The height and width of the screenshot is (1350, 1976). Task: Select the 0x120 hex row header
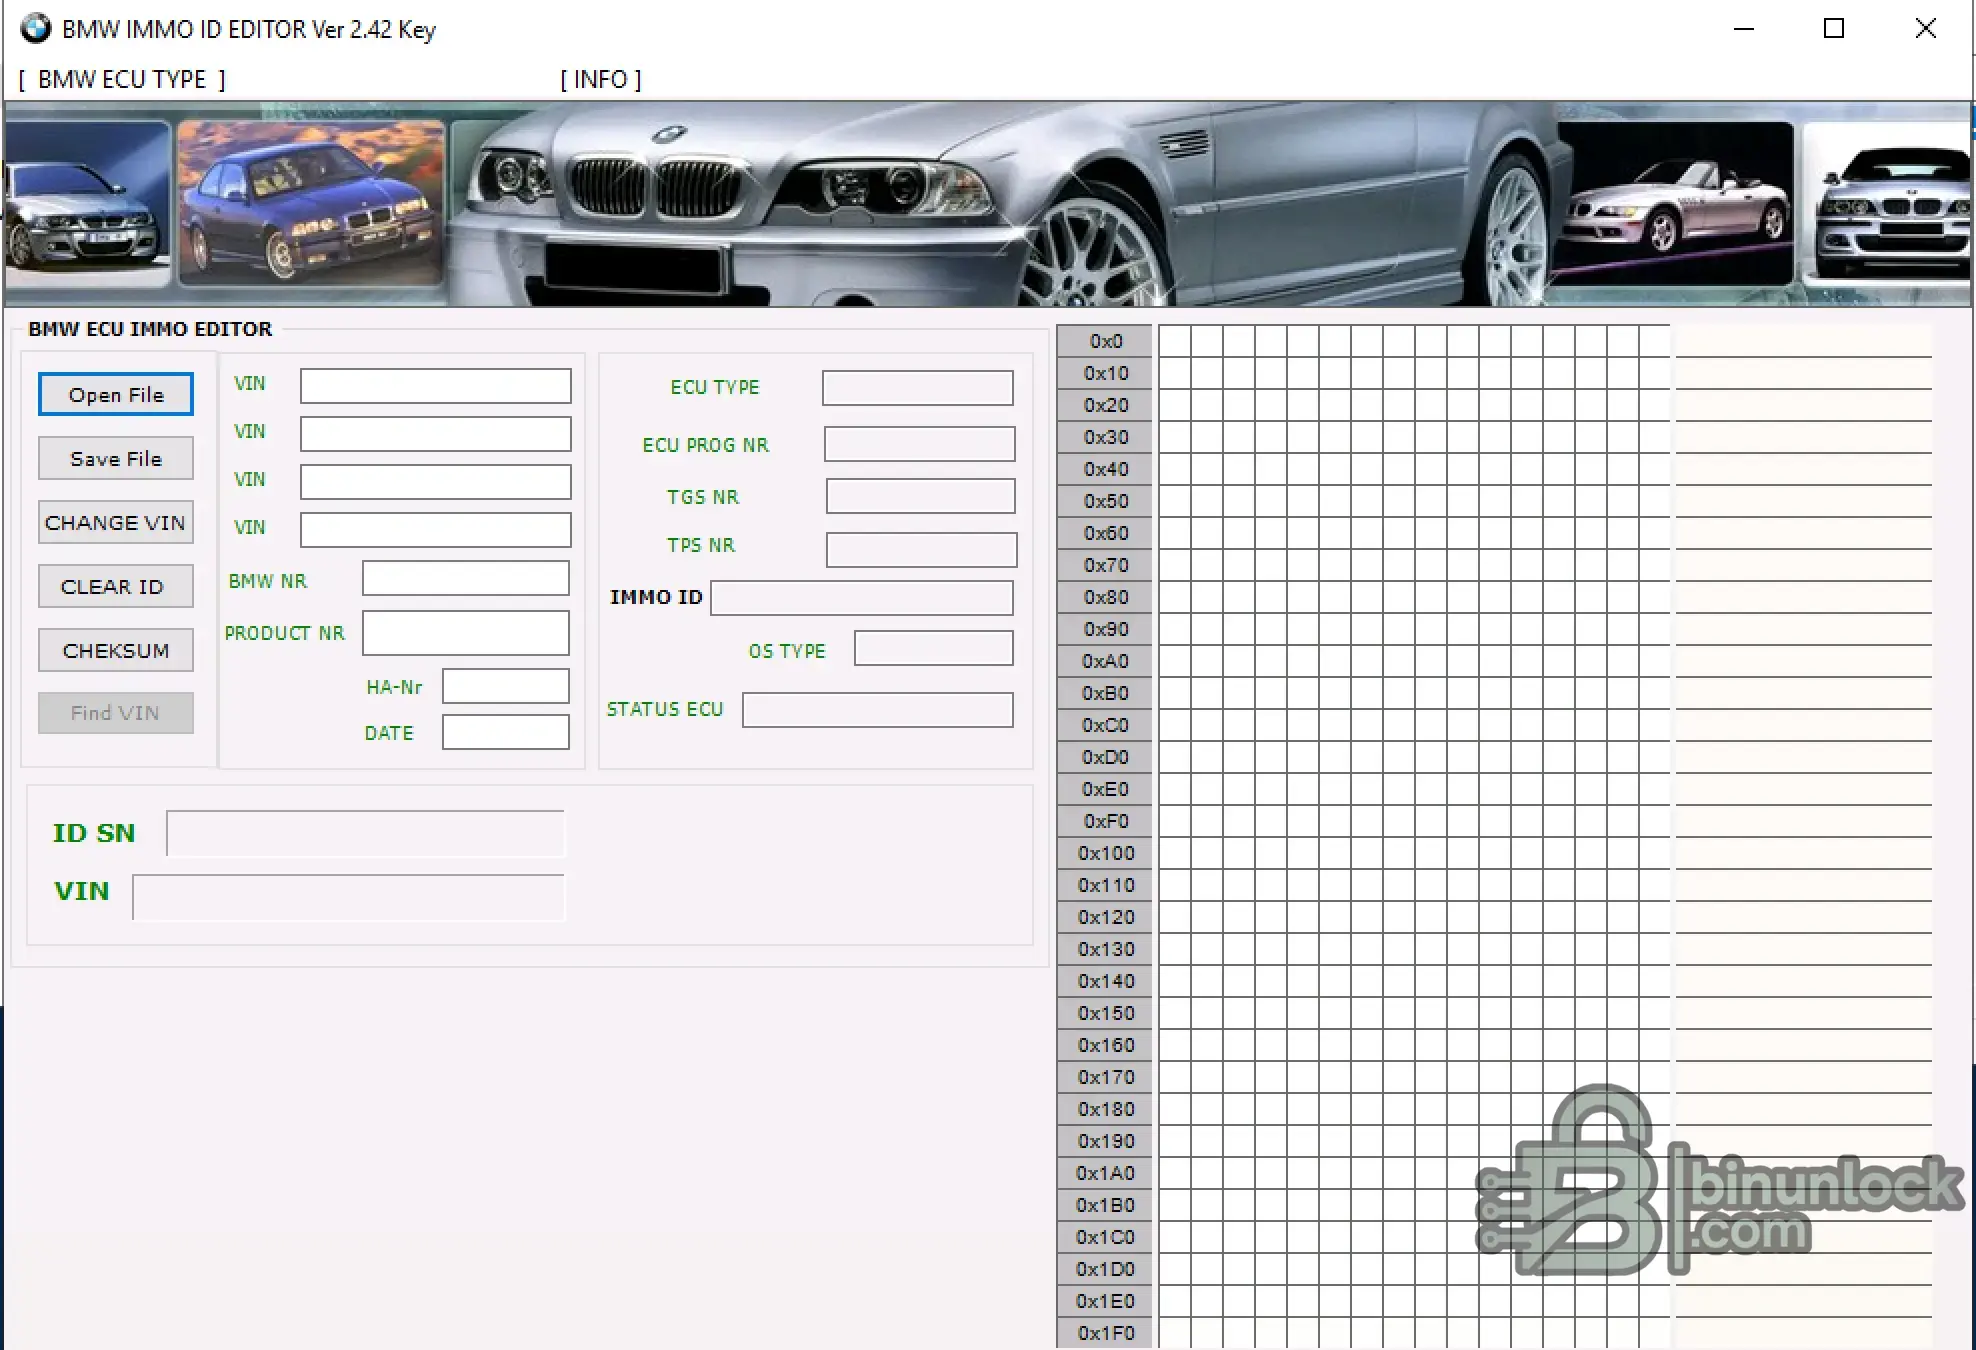coord(1105,917)
